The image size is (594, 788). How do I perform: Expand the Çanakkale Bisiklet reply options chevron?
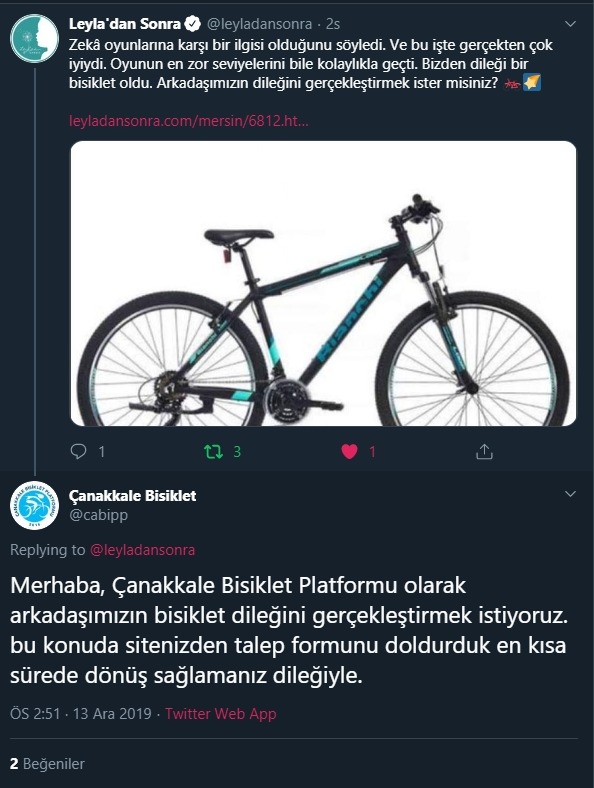(x=570, y=494)
